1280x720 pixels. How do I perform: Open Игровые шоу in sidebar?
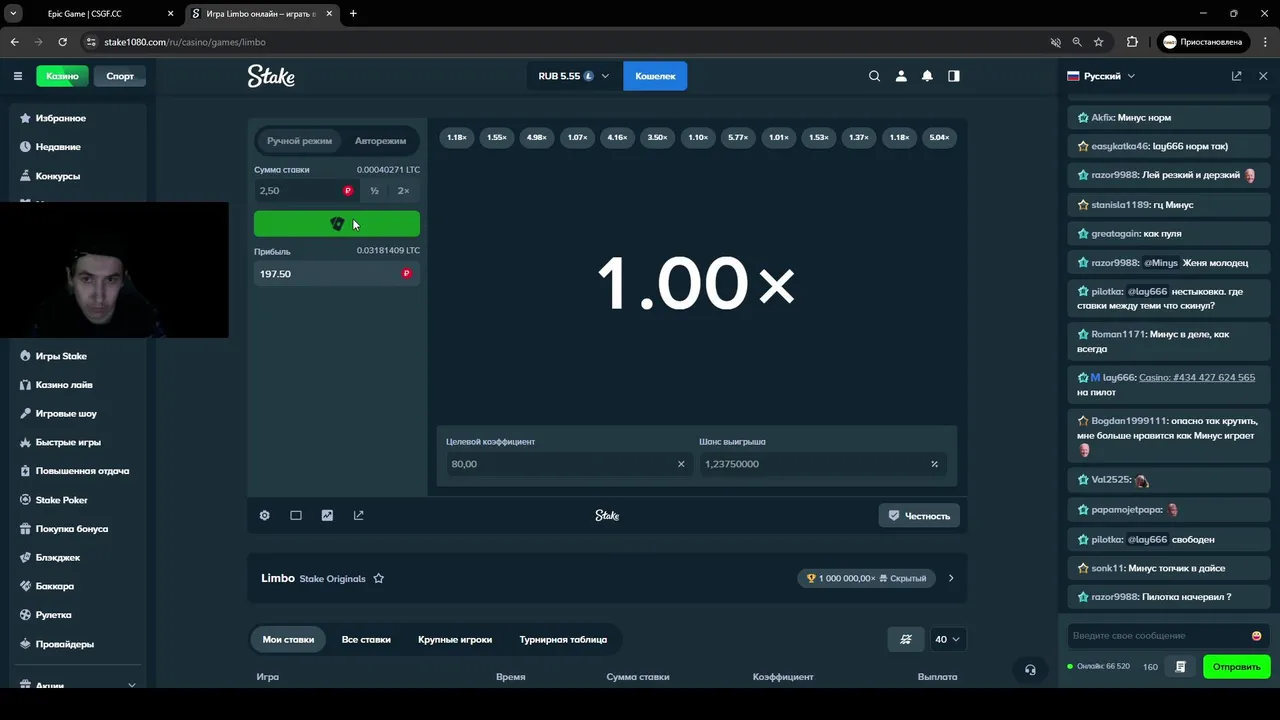point(66,413)
